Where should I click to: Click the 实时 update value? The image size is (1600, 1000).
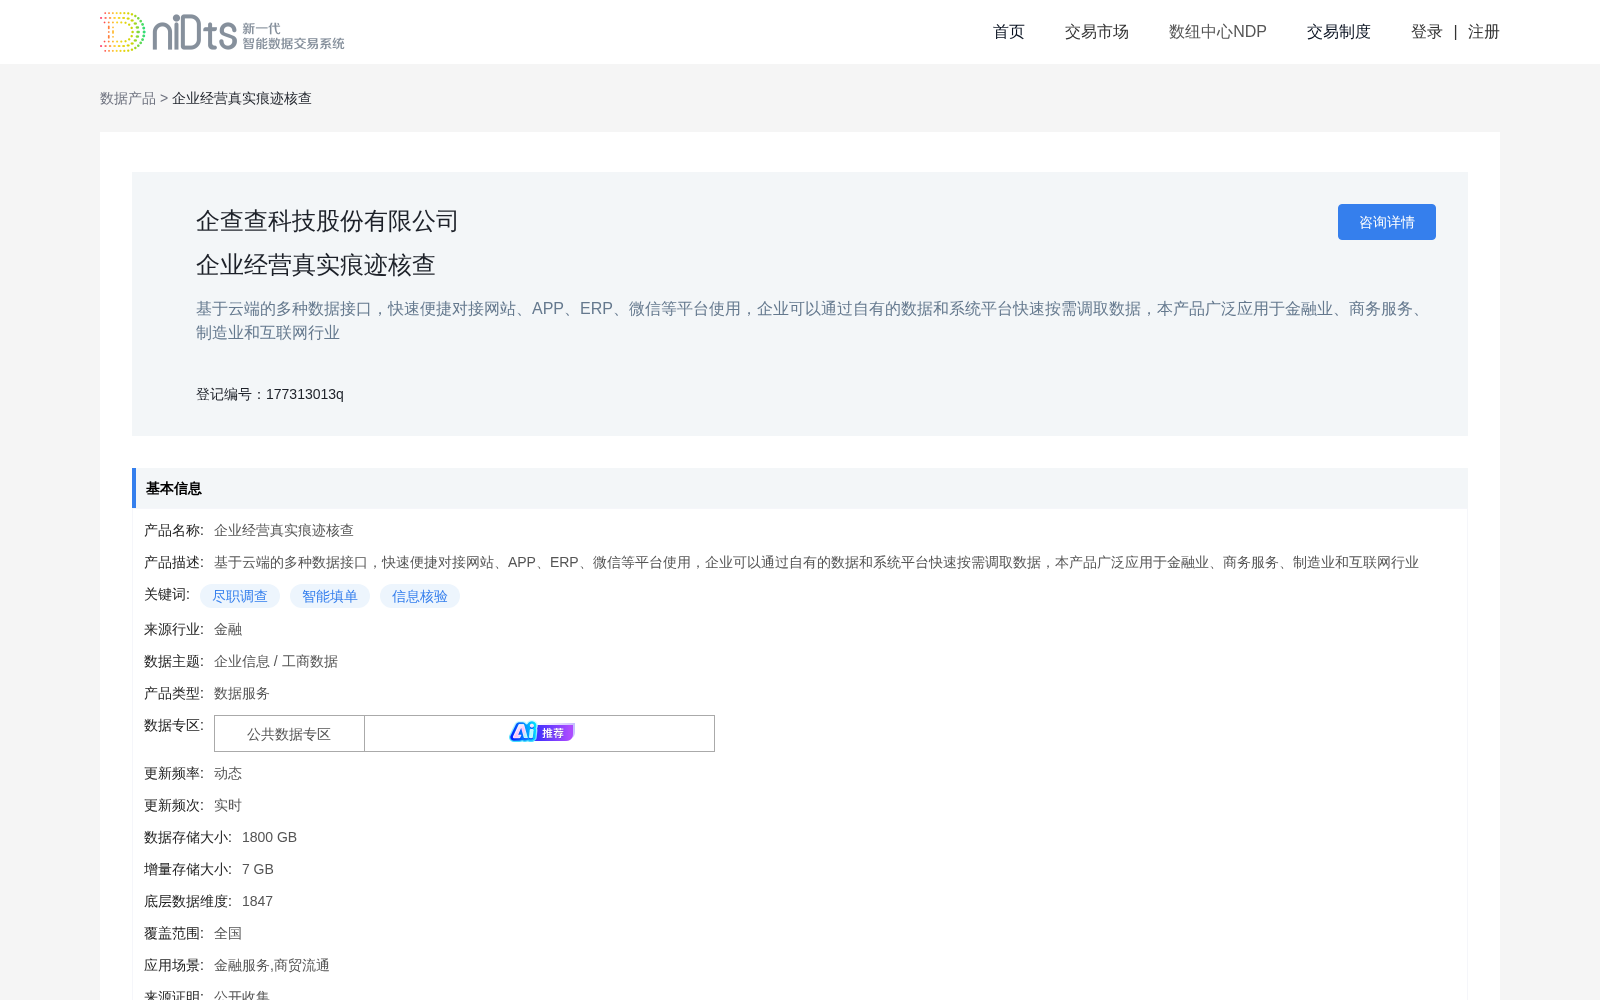228,805
